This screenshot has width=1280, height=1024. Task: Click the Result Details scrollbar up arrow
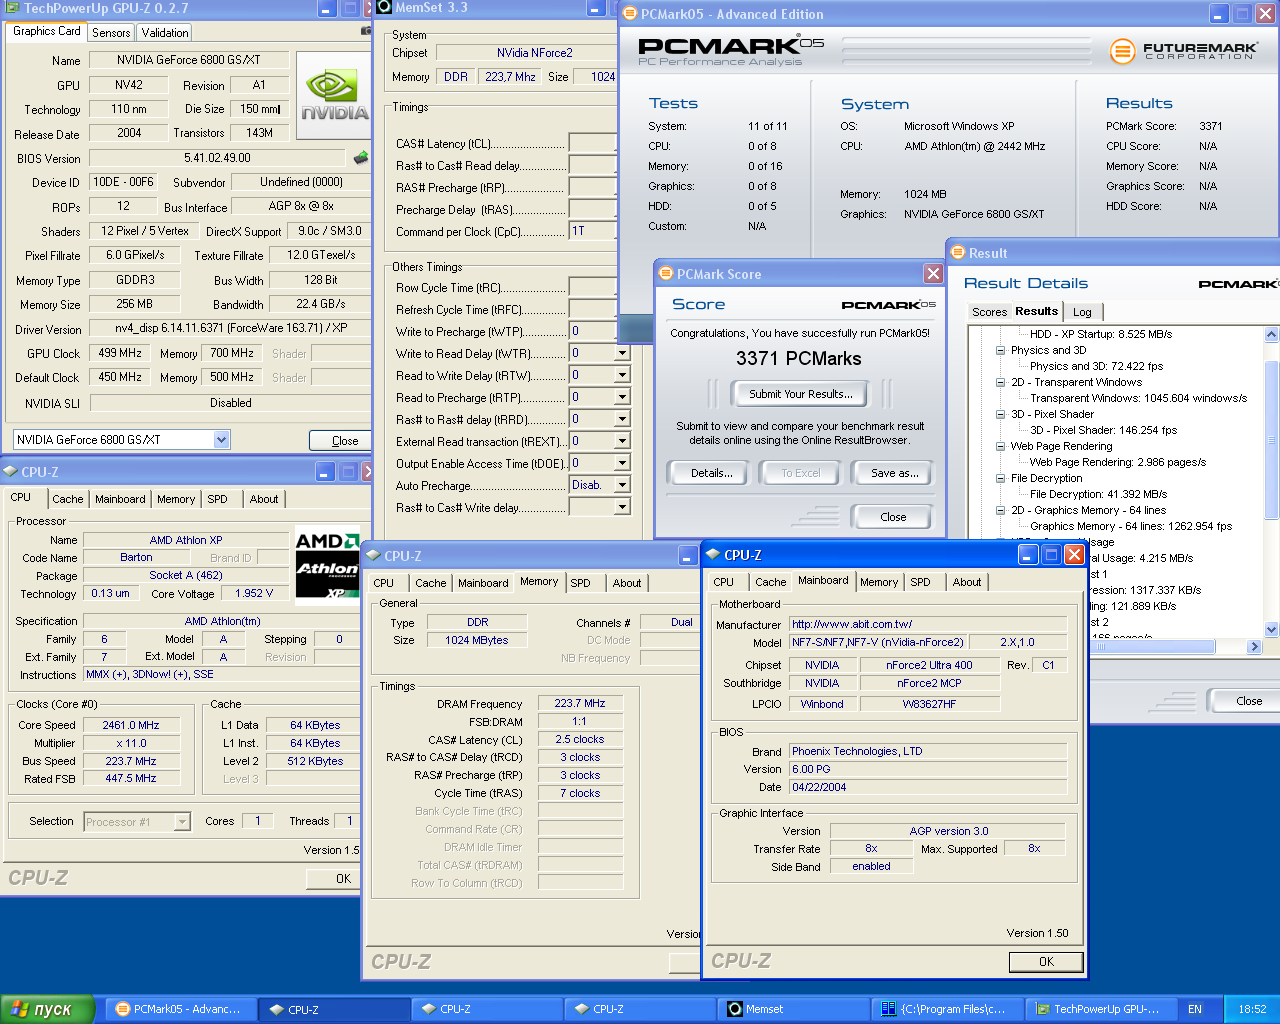click(x=1272, y=335)
